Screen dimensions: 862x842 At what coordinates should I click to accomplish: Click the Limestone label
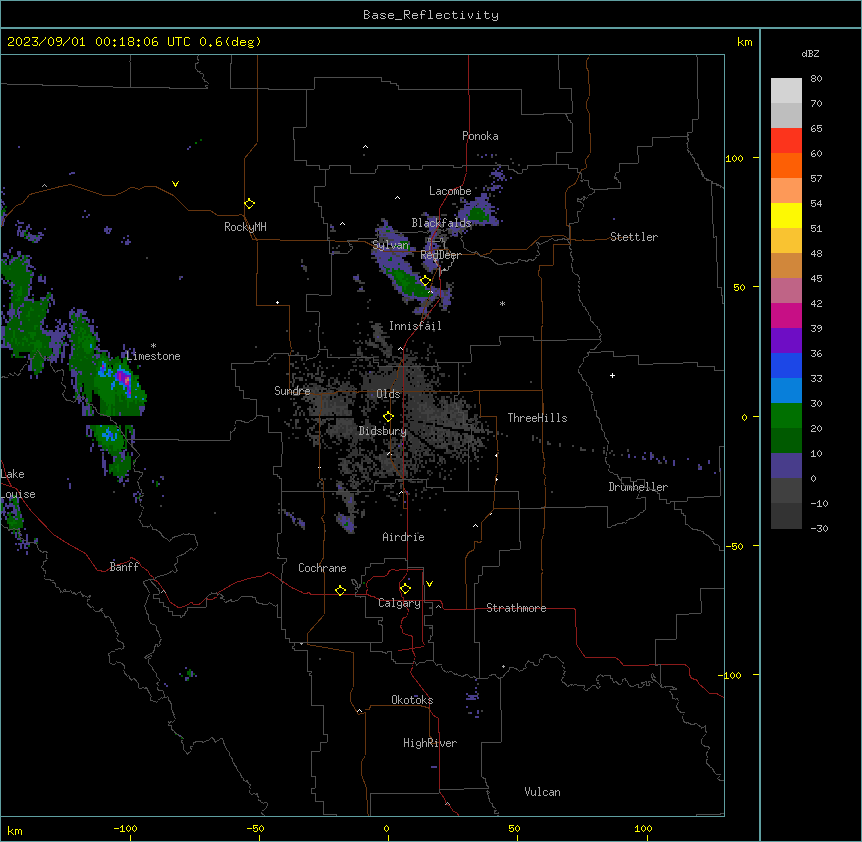153,356
